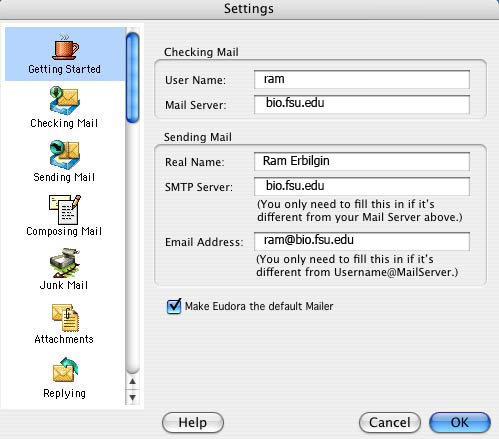The width and height of the screenshot is (499, 439).
Task: Click the blue sidebar scrollbar thumb
Action: pyautogui.click(x=133, y=78)
